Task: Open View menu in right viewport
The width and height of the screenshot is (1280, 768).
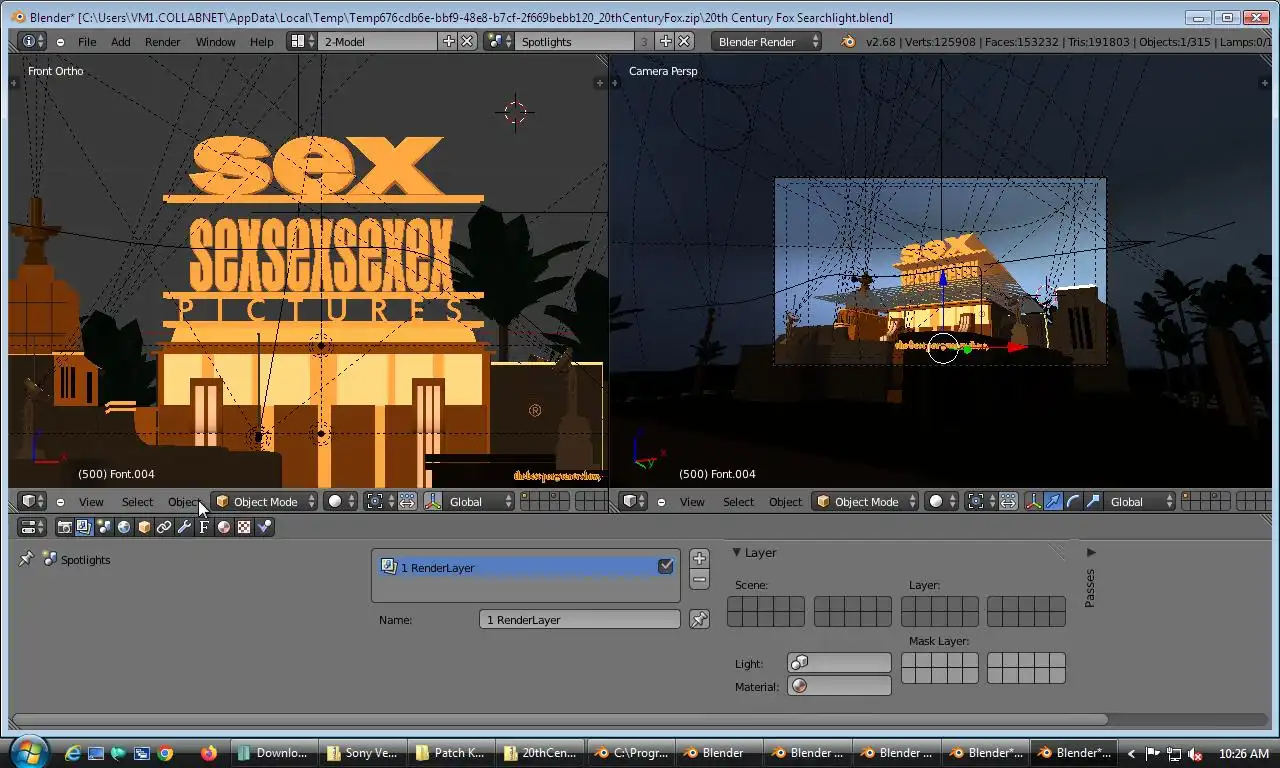Action: tap(692, 502)
